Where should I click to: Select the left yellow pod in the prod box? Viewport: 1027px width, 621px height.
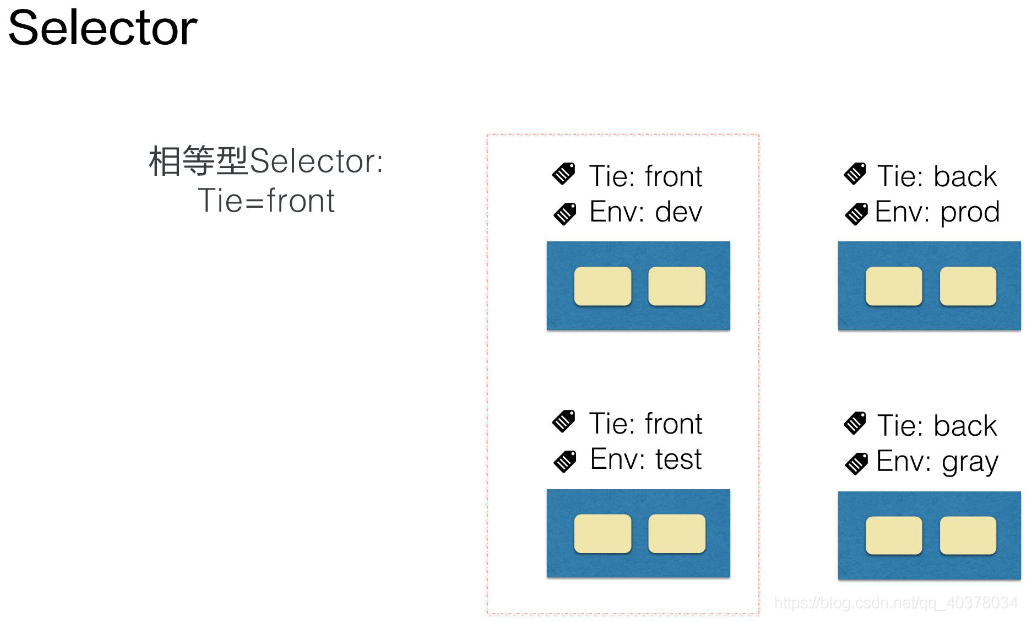[893, 286]
